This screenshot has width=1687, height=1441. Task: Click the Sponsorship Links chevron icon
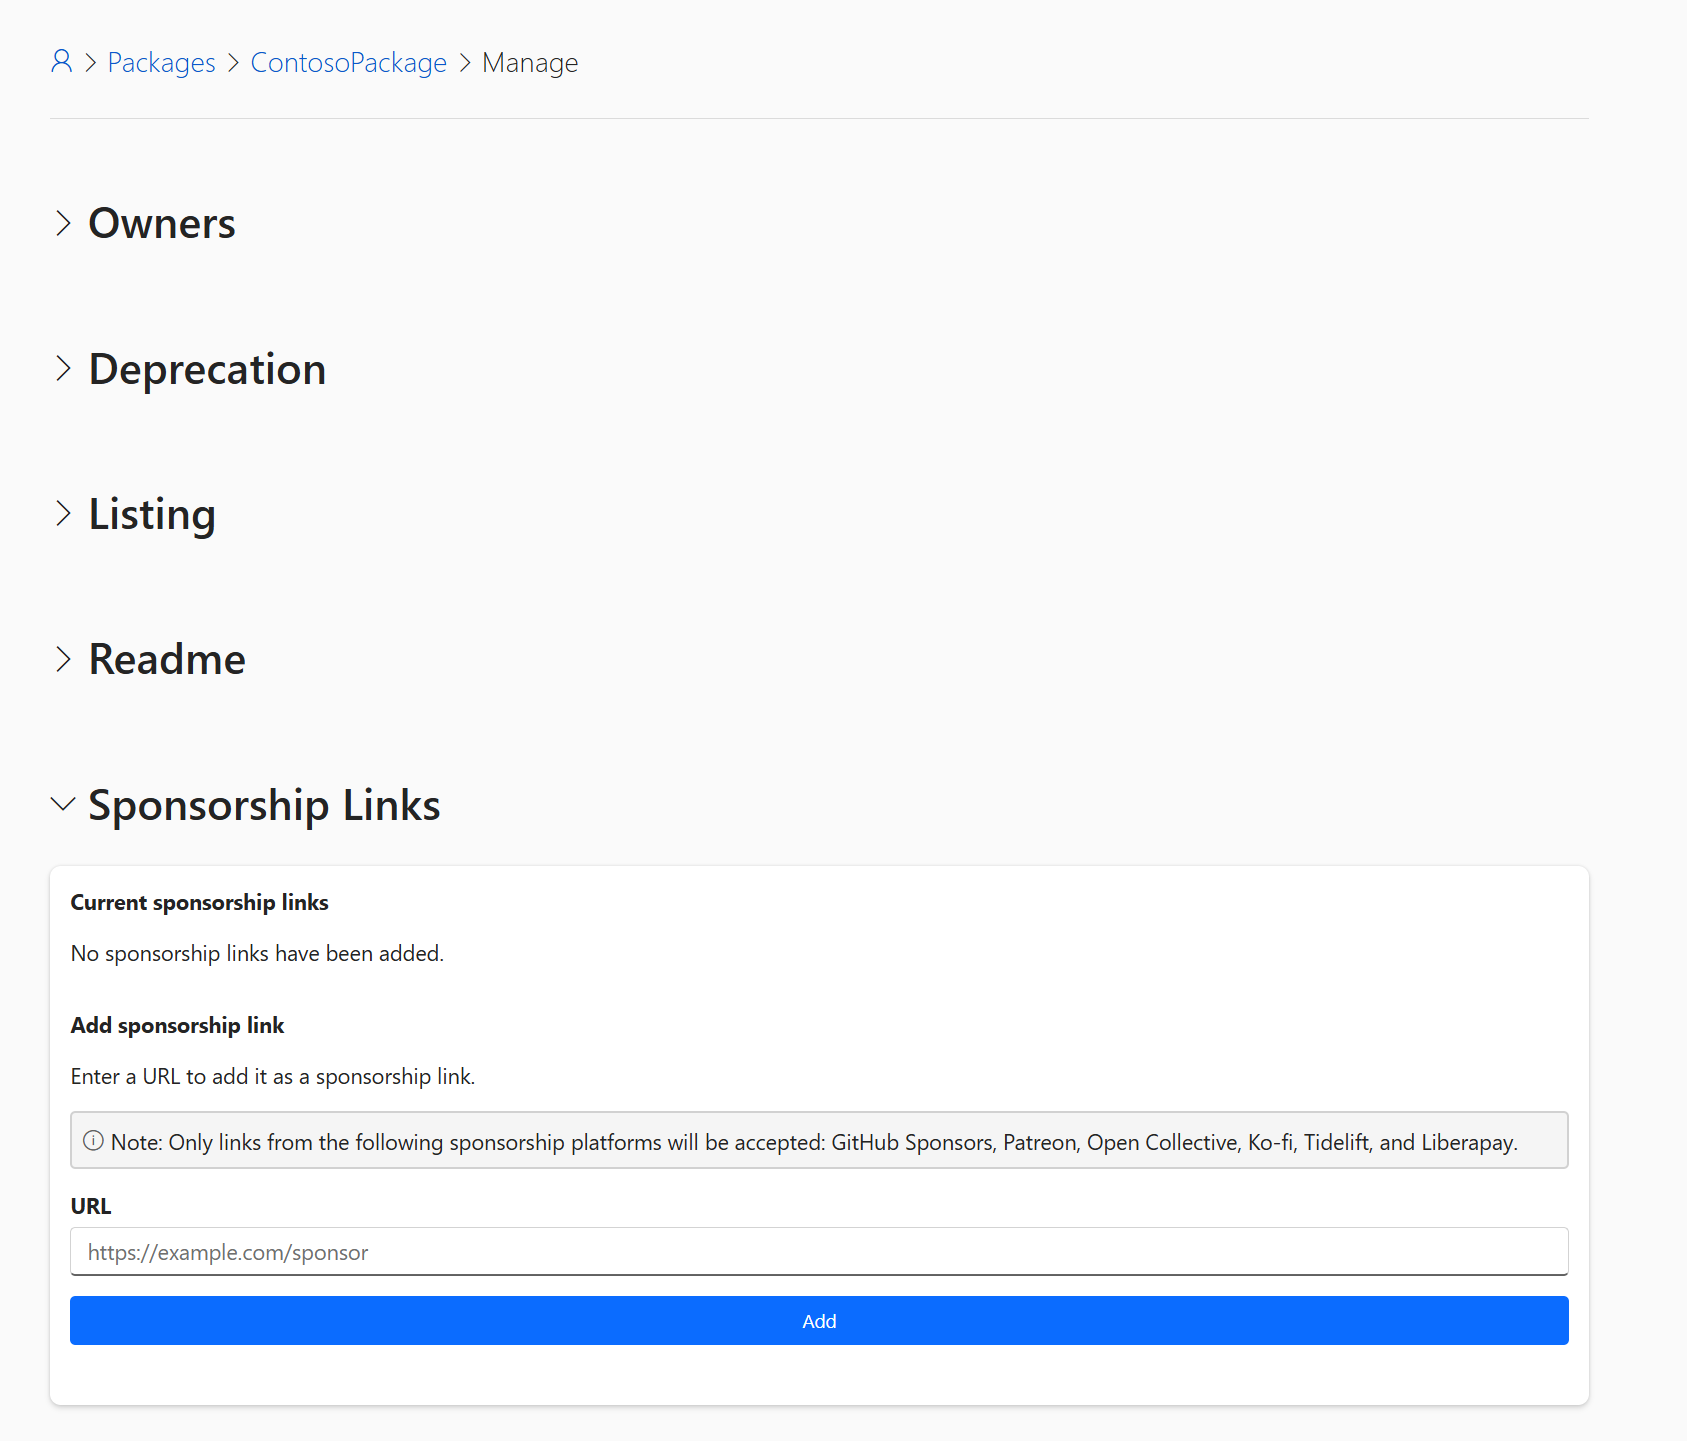coord(64,804)
